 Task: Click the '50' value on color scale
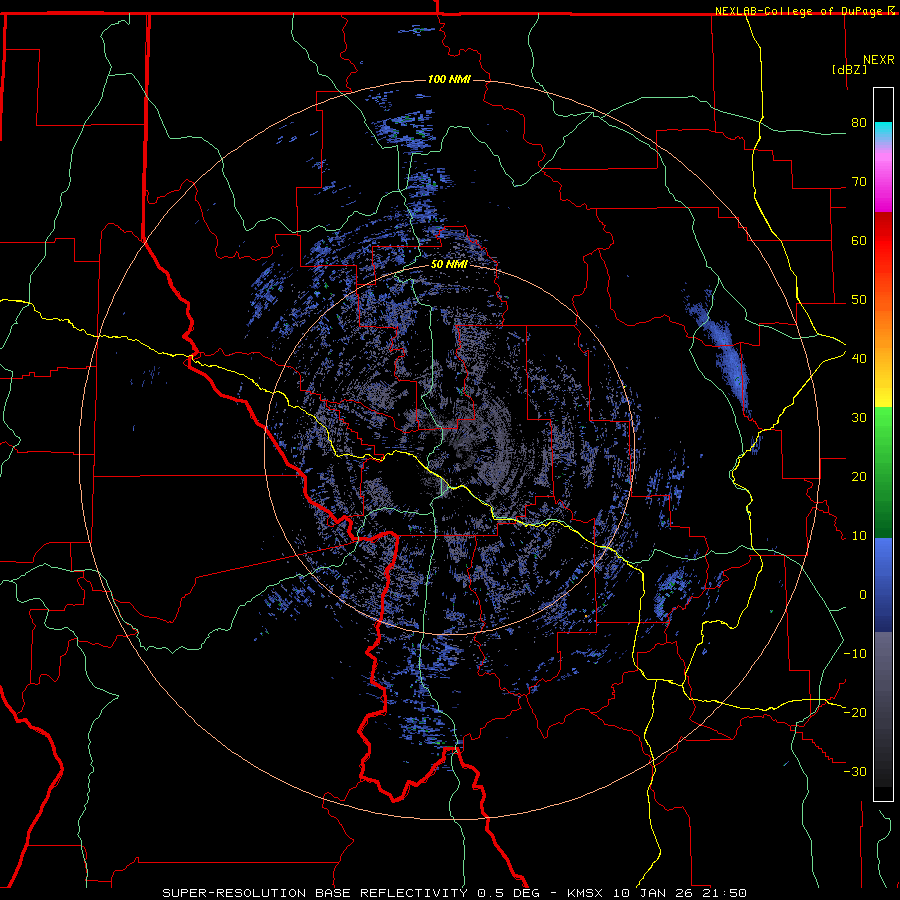[859, 300]
